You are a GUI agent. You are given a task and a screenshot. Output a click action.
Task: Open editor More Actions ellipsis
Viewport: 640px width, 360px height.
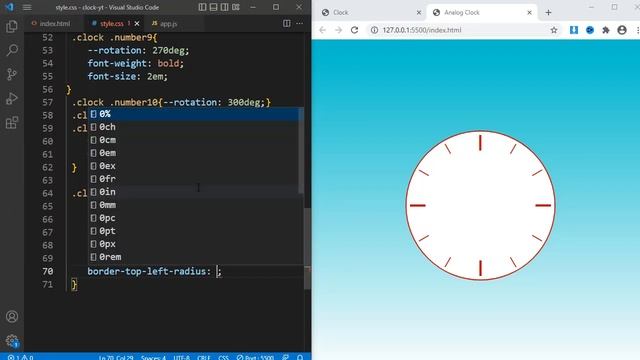[300, 24]
